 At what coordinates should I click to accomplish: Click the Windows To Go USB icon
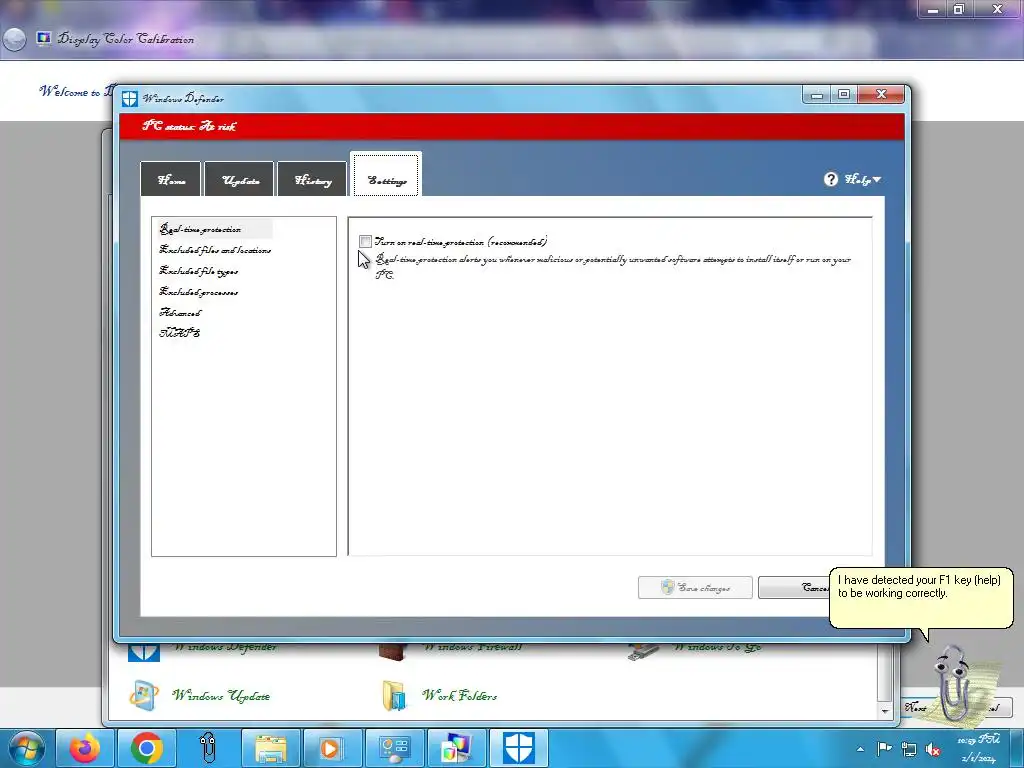pyautogui.click(x=643, y=651)
